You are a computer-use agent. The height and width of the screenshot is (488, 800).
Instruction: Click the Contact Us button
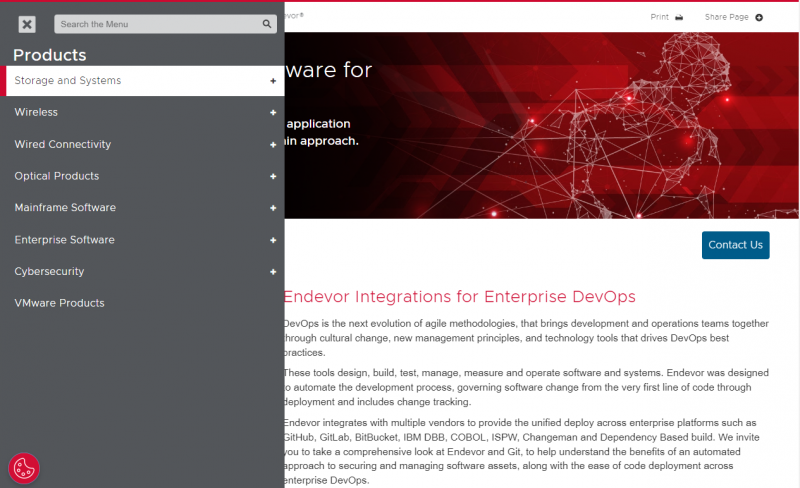735,245
